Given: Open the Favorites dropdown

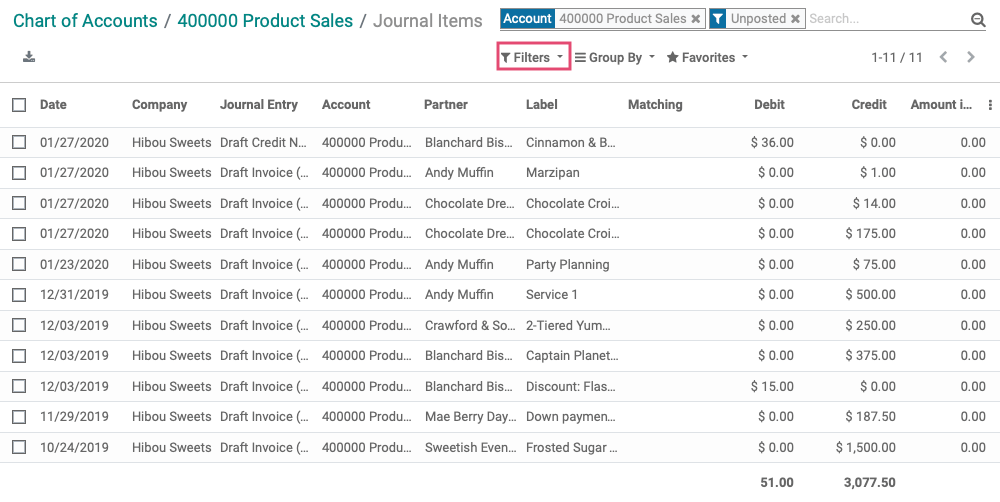Looking at the screenshot, I should click(x=707, y=57).
